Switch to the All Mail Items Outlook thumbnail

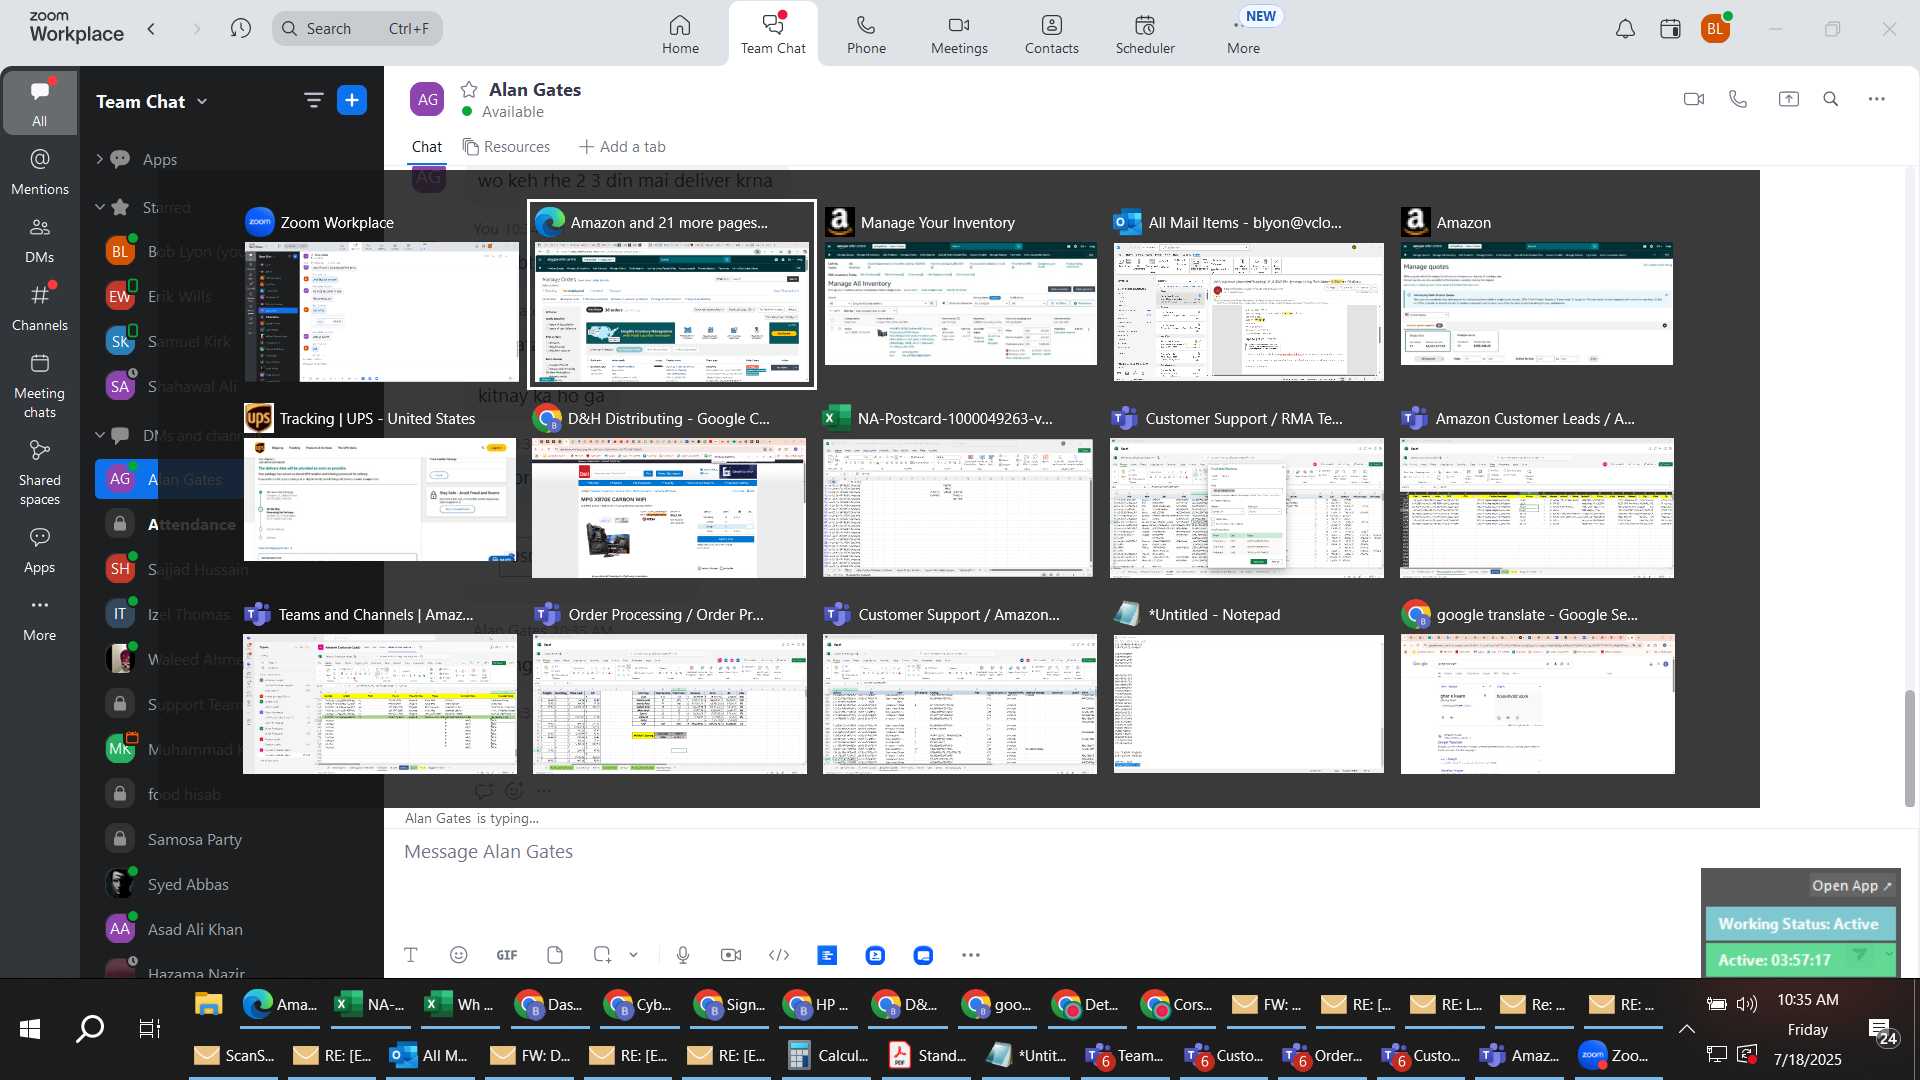click(x=1249, y=295)
